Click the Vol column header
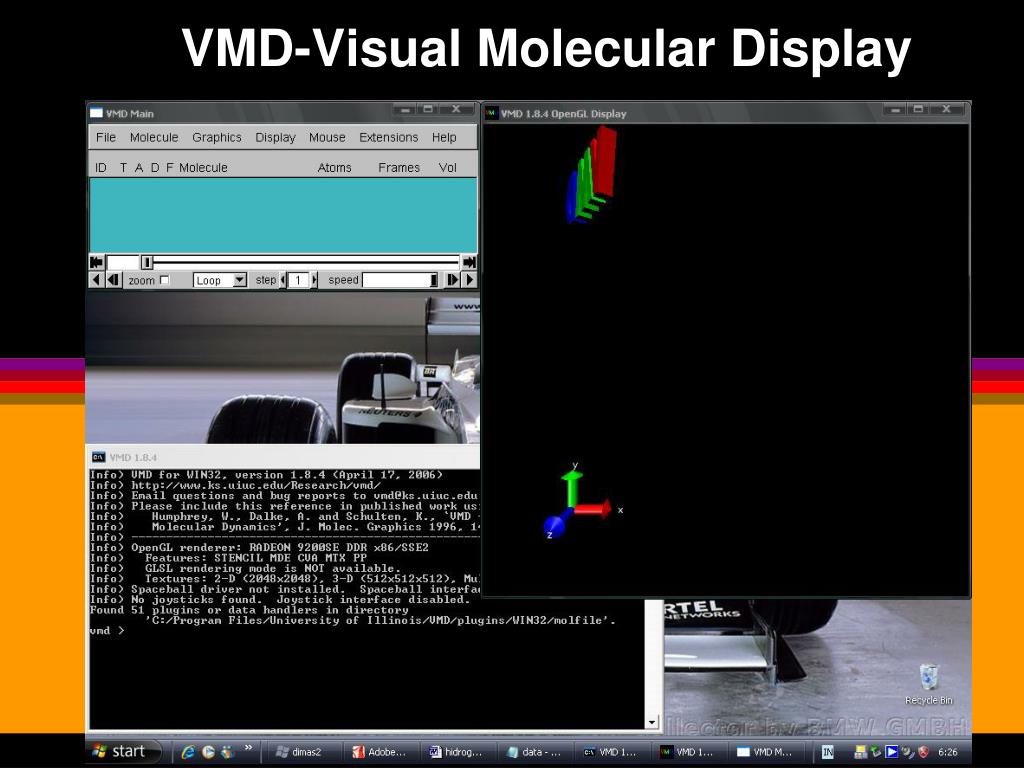 point(447,168)
